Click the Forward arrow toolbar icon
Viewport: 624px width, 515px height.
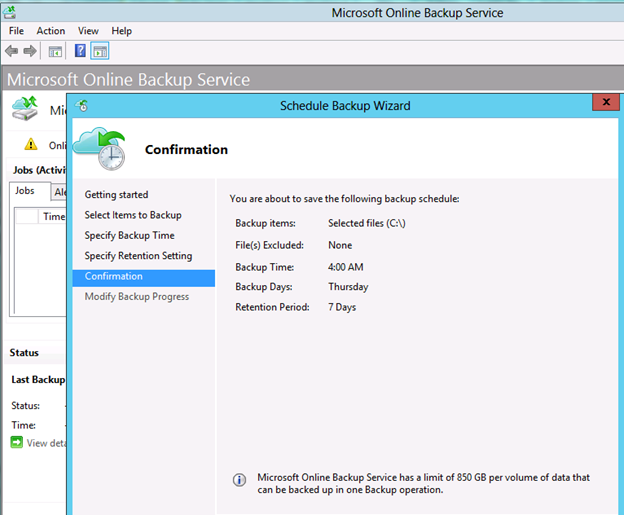pos(30,51)
